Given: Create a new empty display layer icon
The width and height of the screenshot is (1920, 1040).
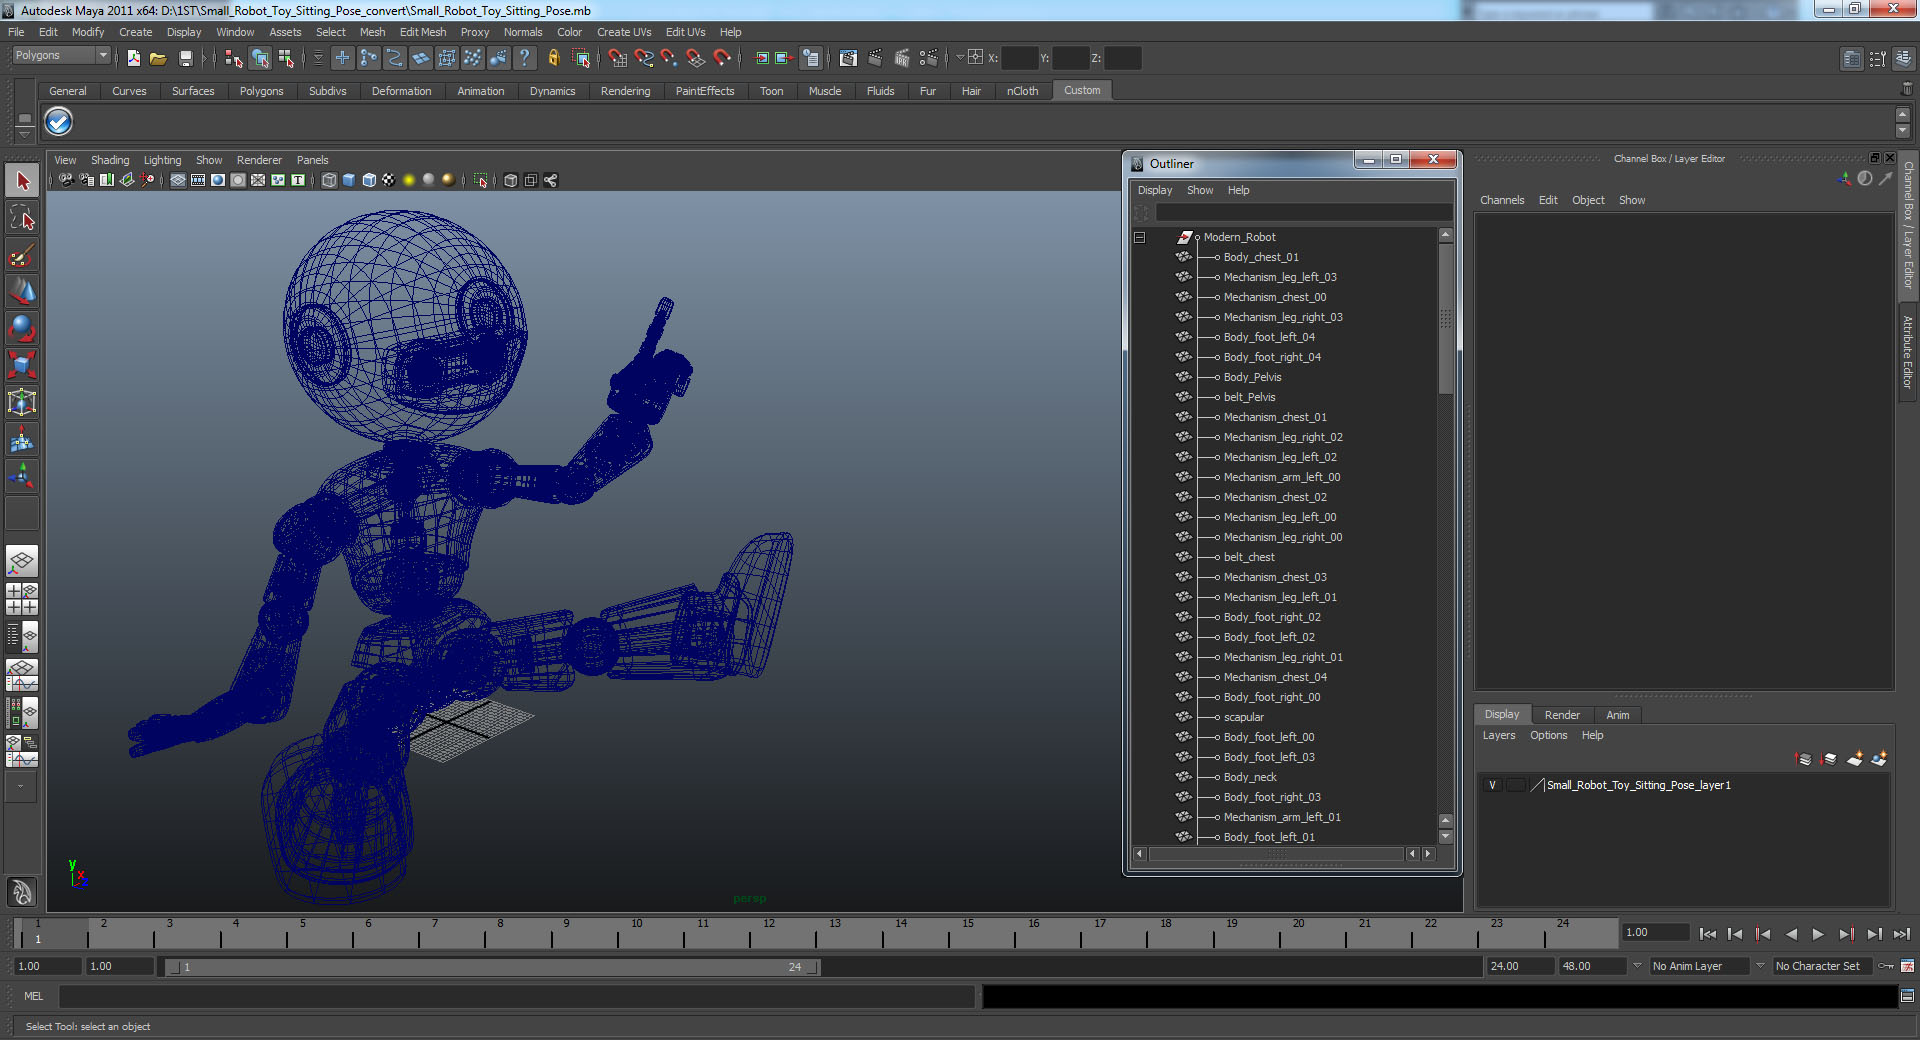Looking at the screenshot, I should click(x=1854, y=759).
